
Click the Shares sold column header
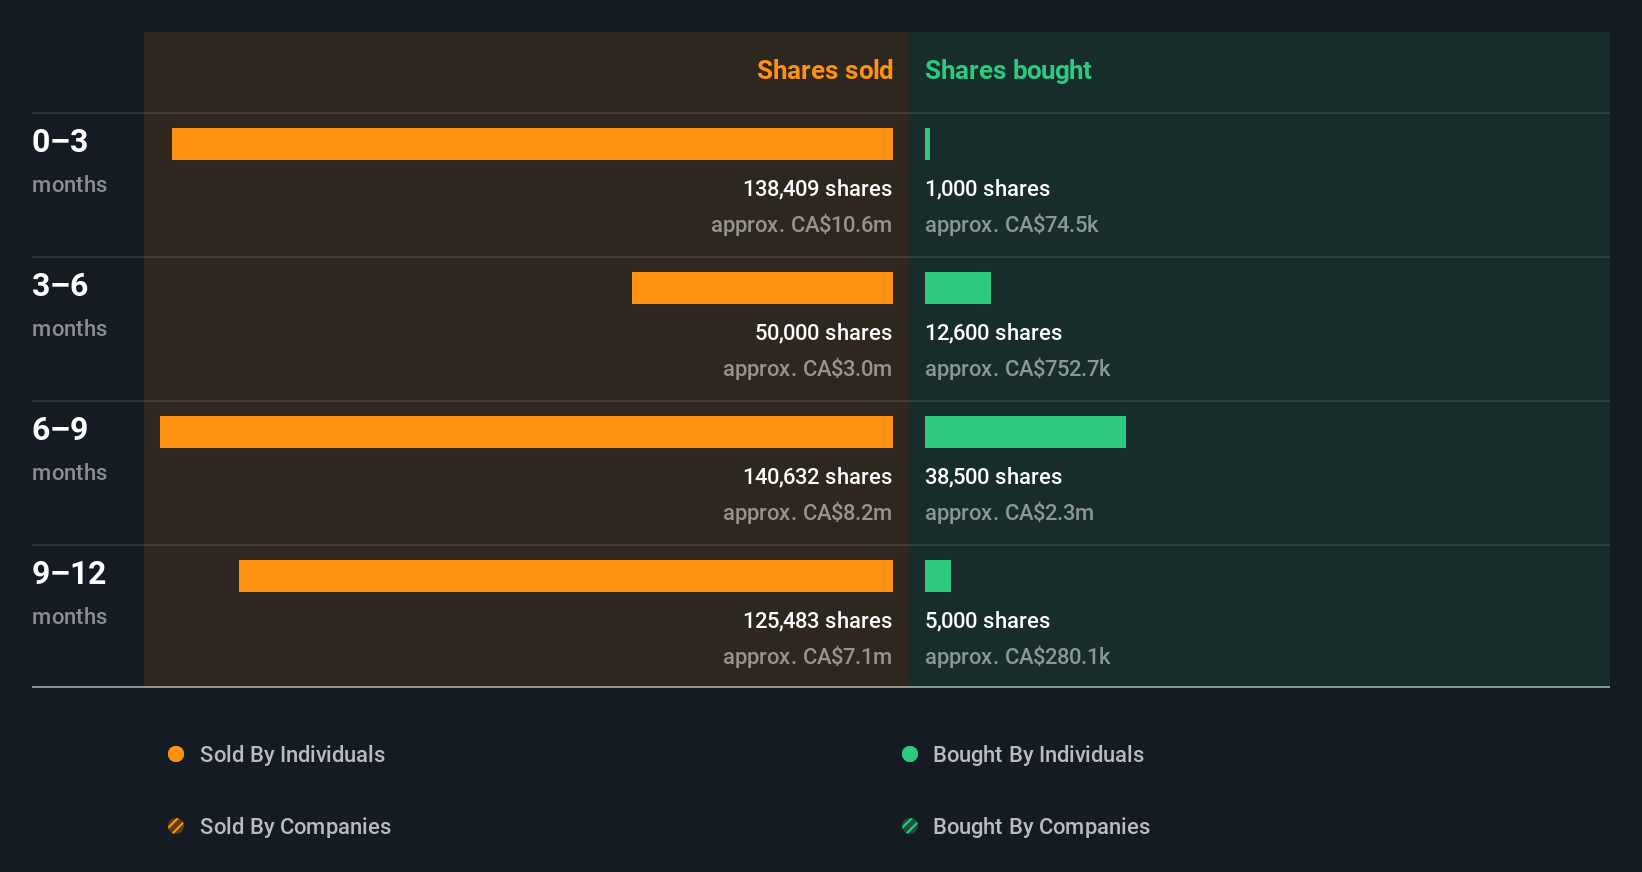(x=825, y=70)
